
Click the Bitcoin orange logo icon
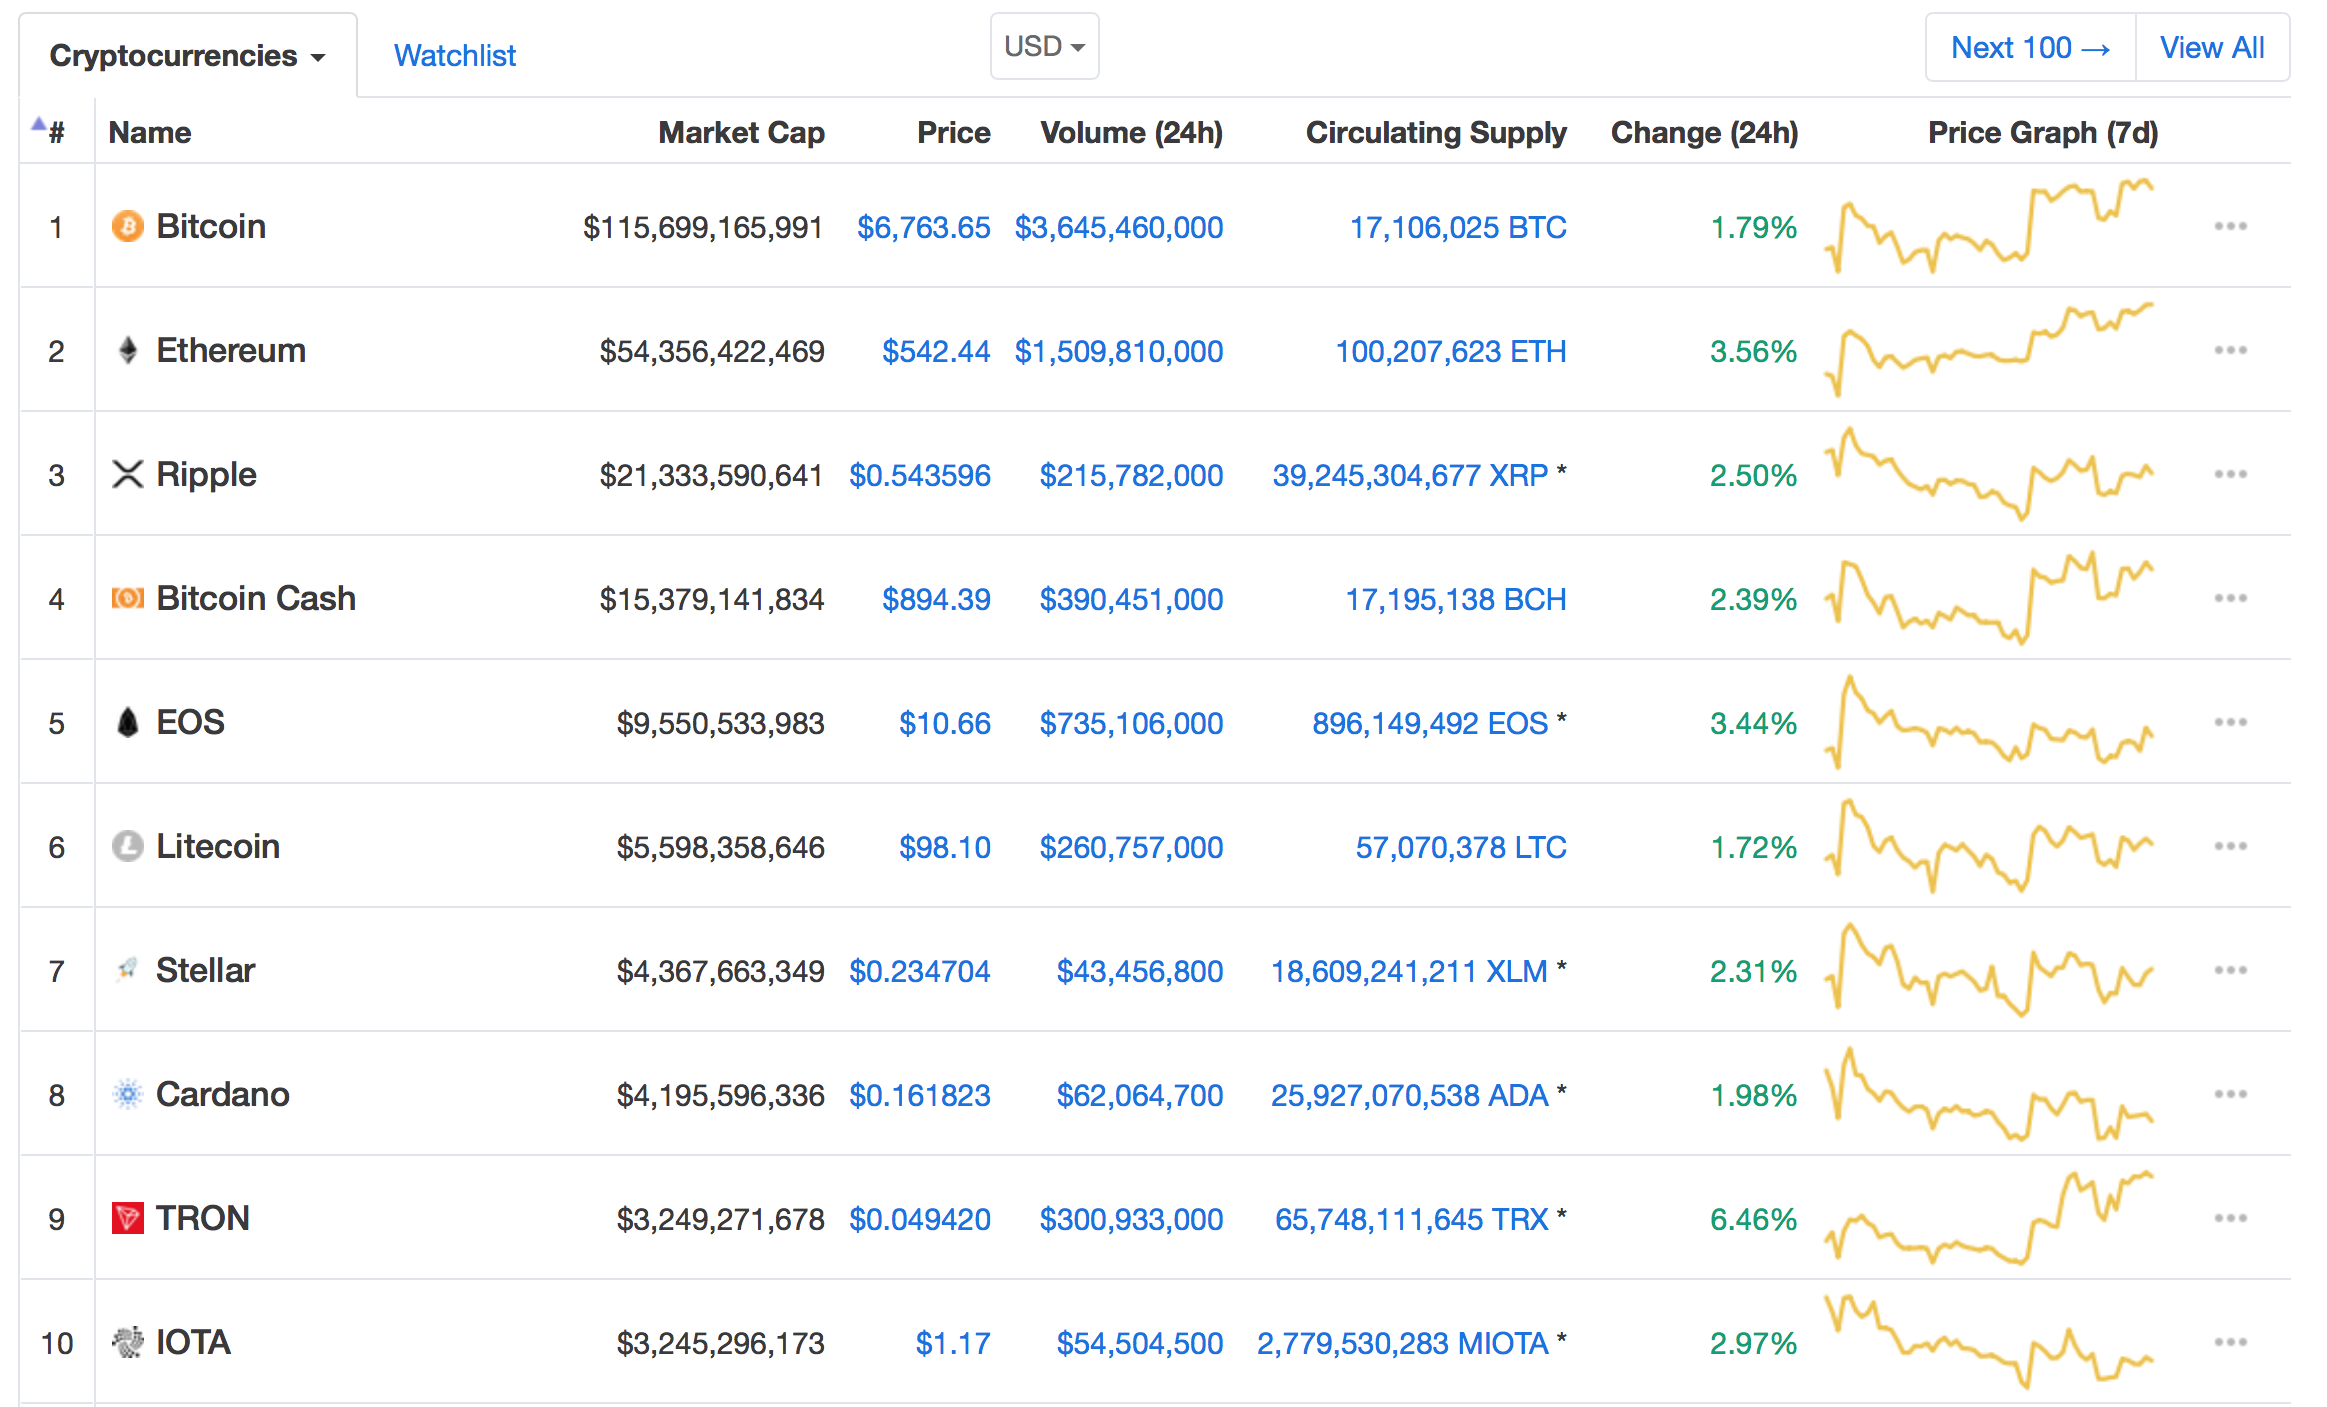127,226
